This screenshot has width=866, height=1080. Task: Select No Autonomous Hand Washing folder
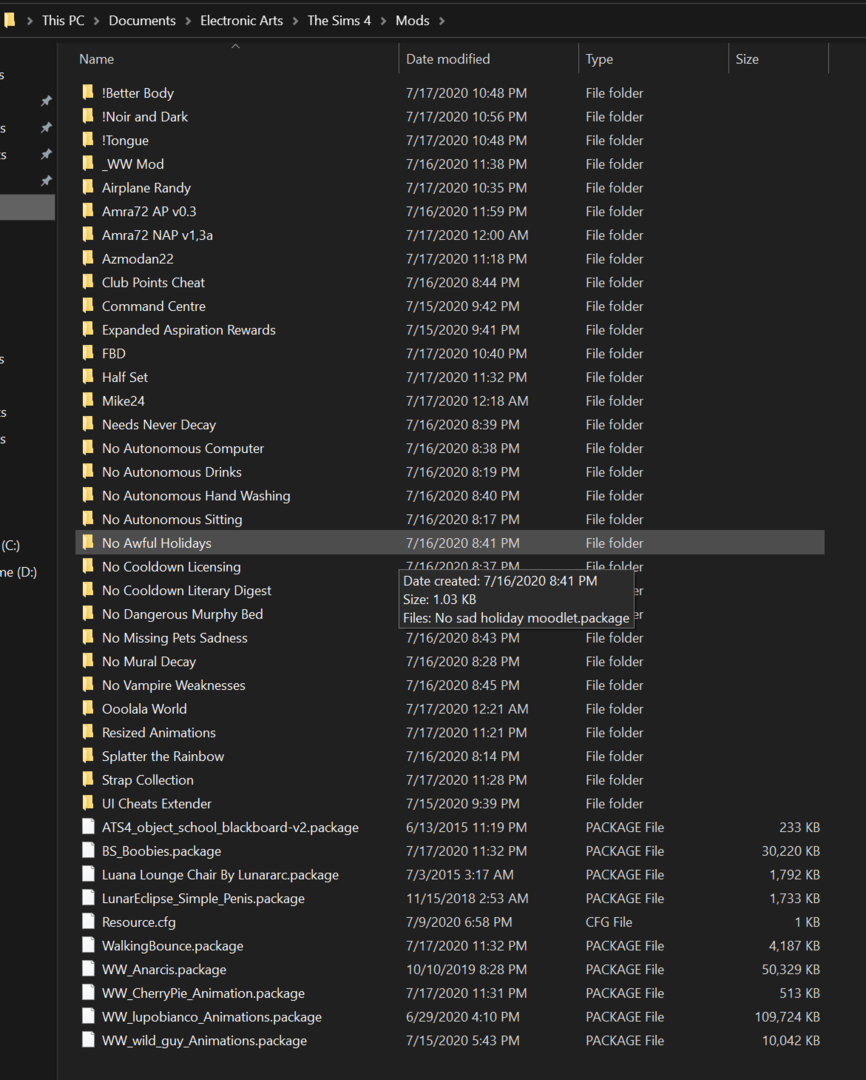tap(196, 495)
